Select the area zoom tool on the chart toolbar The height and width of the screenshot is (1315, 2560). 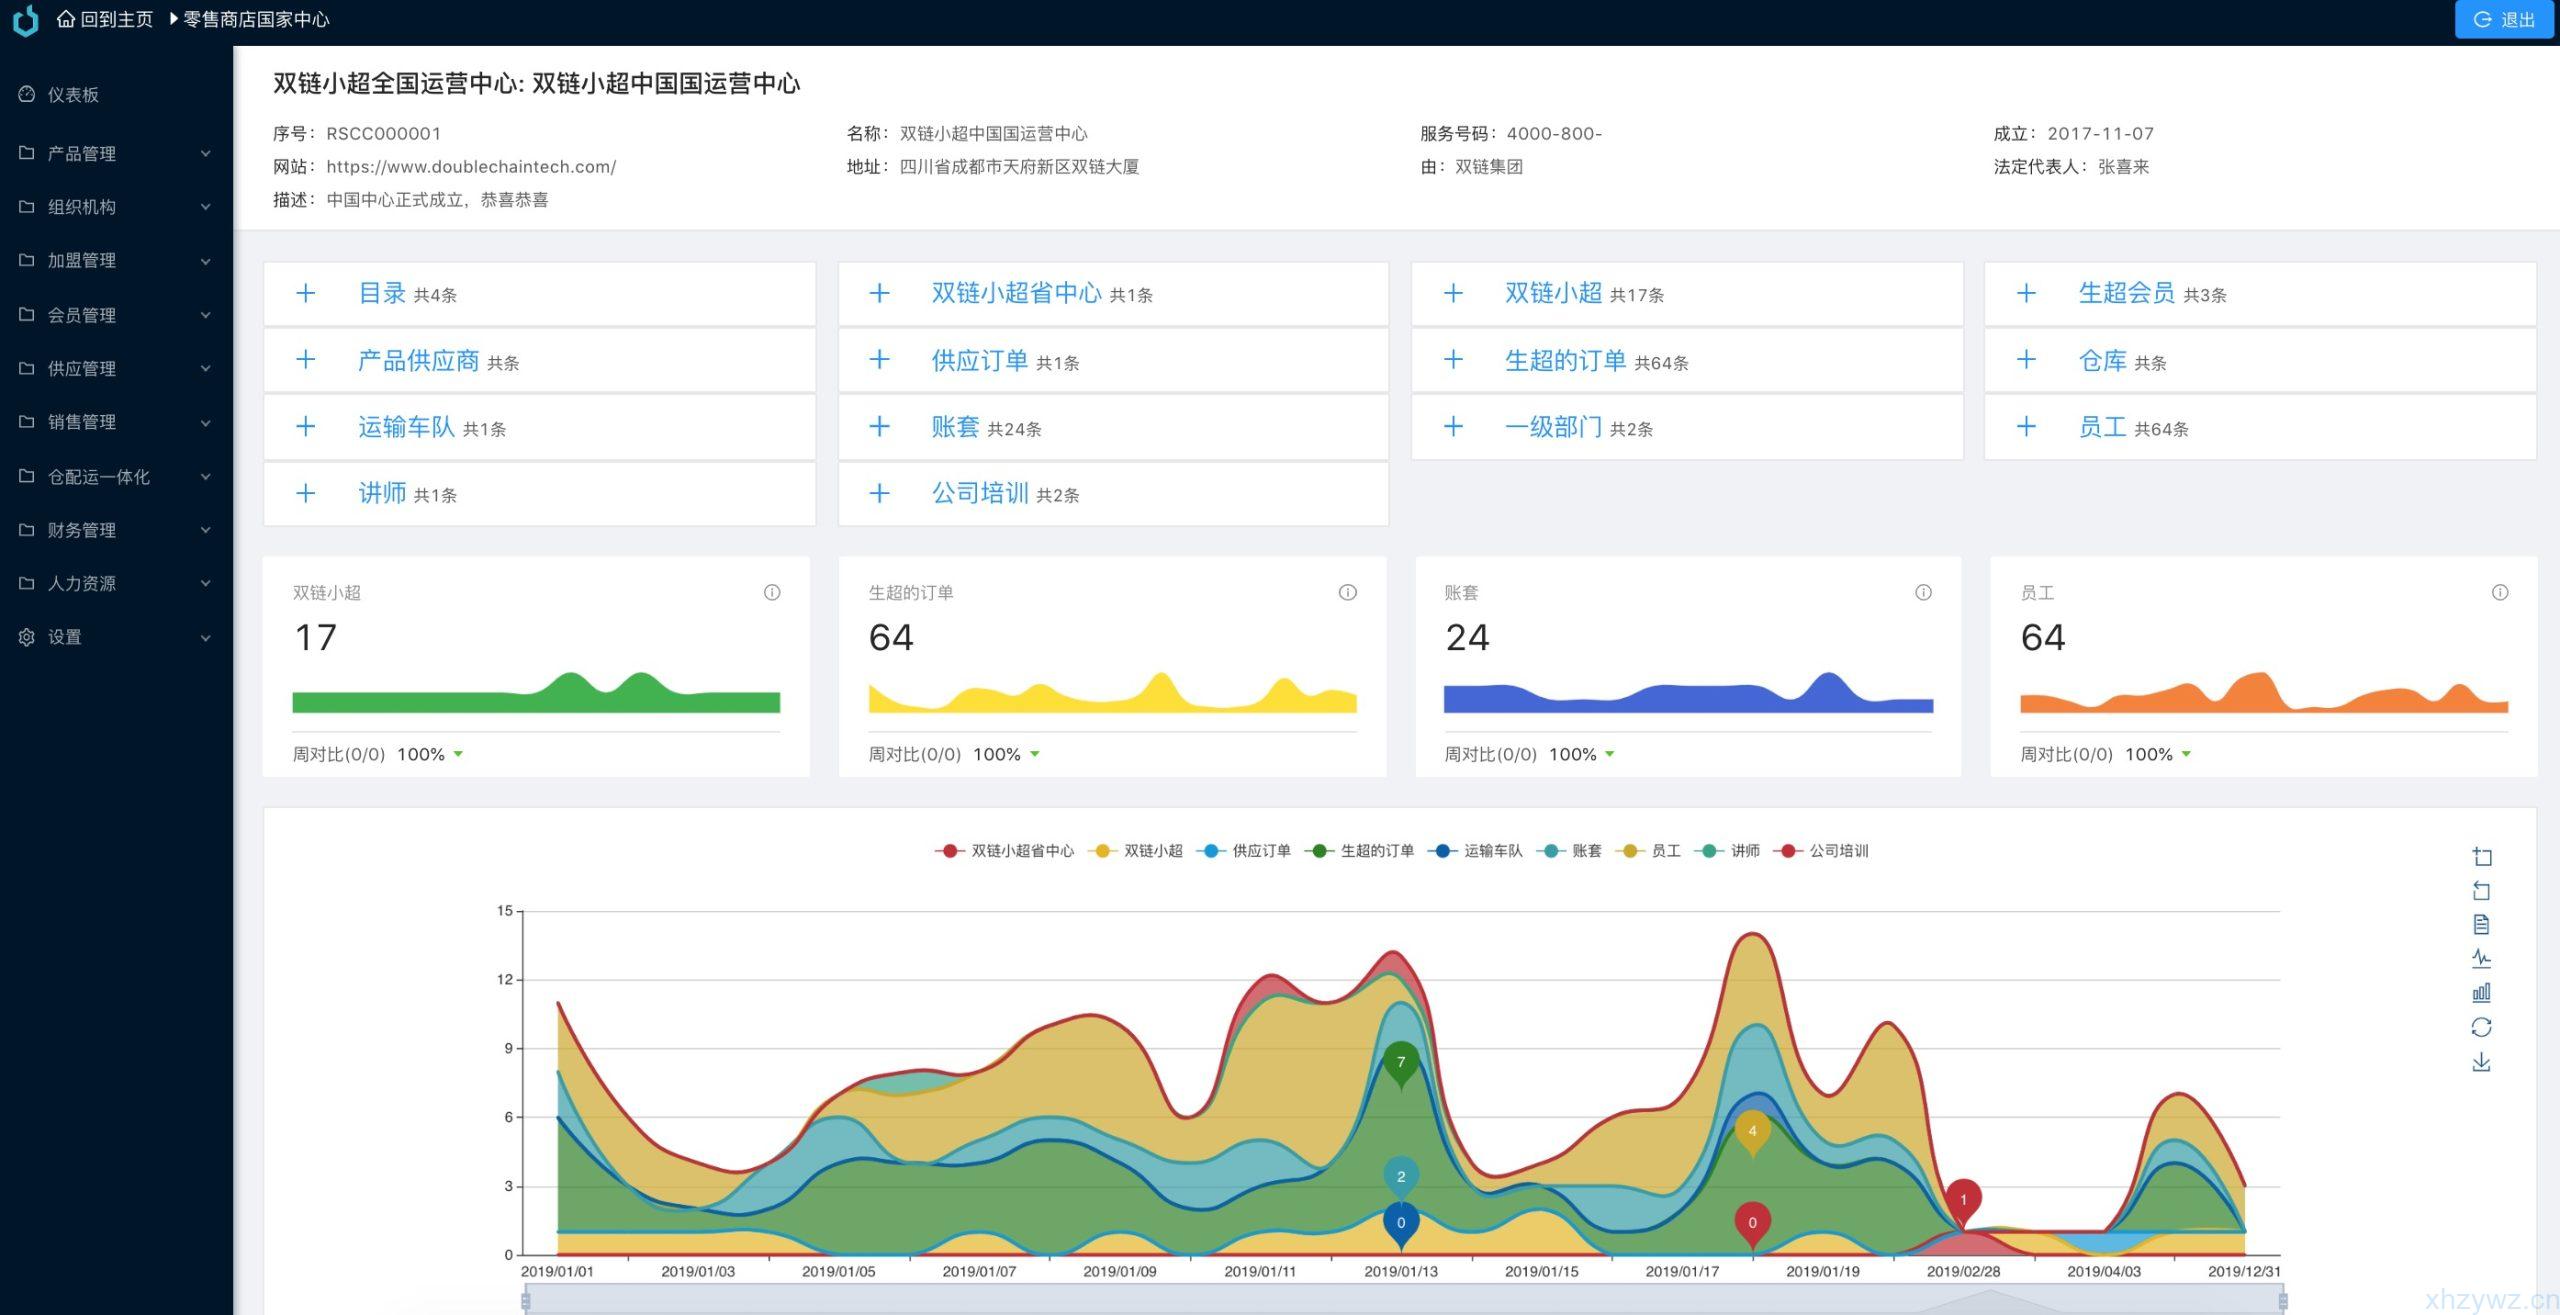2483,856
